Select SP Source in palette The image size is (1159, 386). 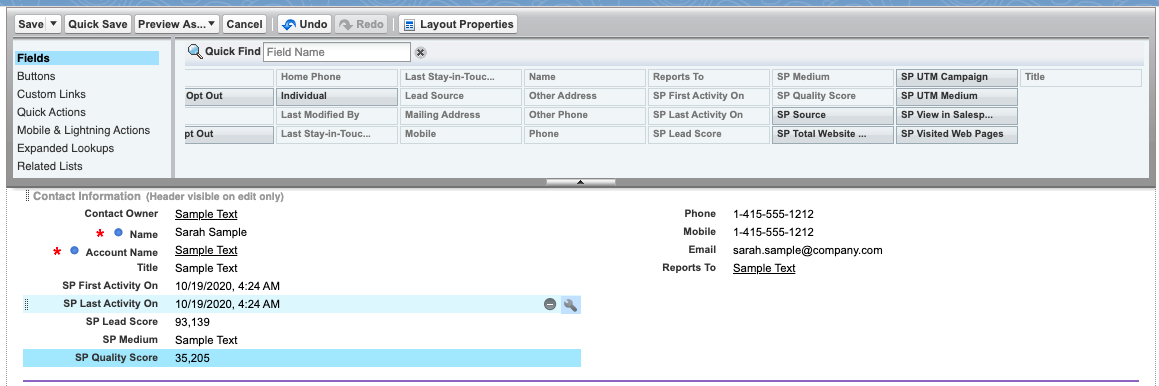[833, 115]
